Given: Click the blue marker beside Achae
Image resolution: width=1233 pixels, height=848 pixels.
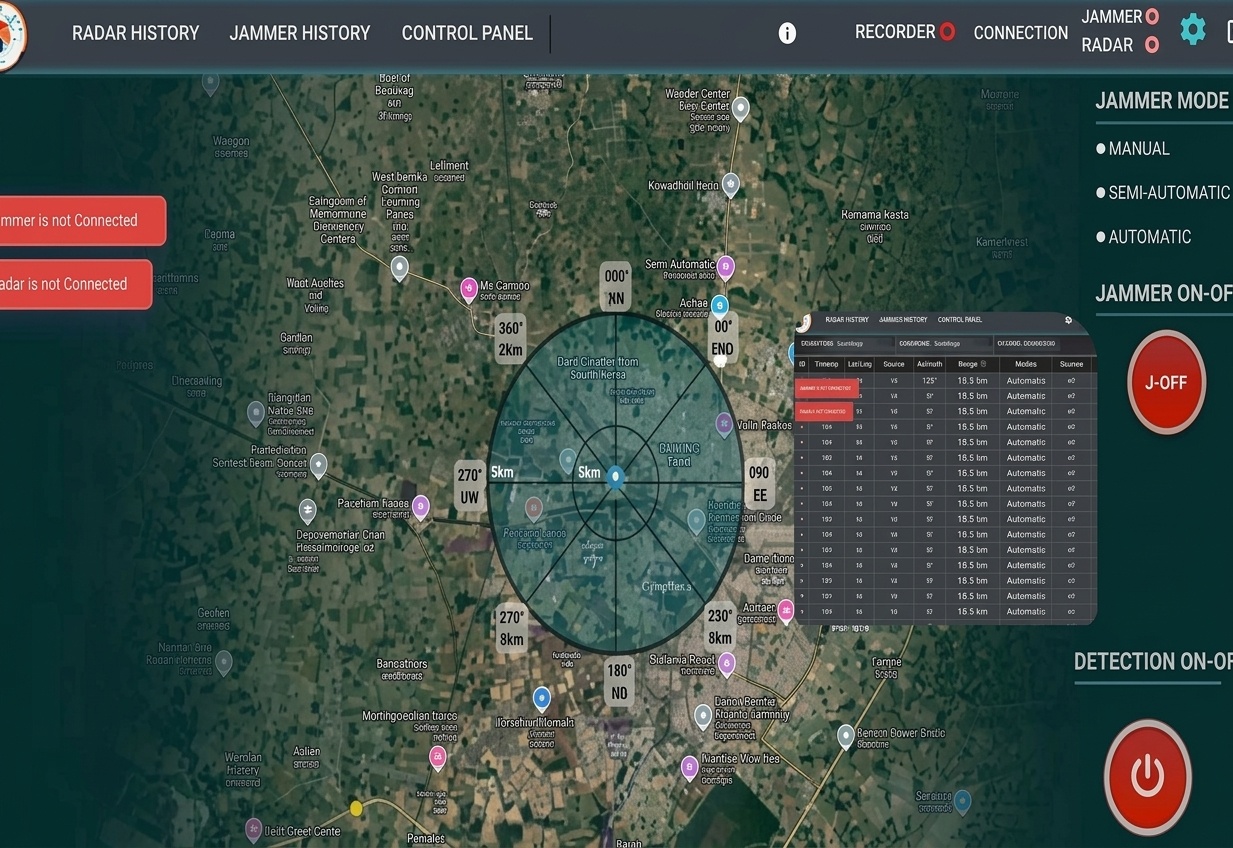Looking at the screenshot, I should 719,305.
